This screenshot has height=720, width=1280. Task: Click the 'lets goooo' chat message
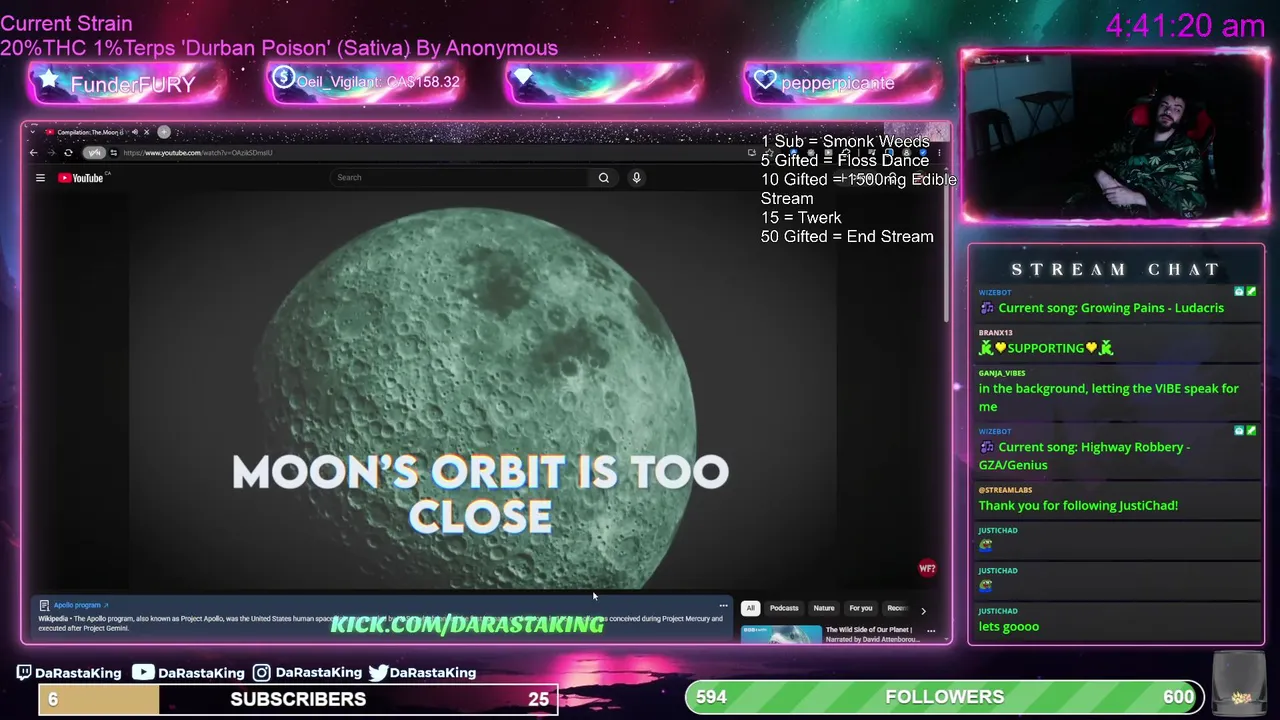click(x=1008, y=626)
